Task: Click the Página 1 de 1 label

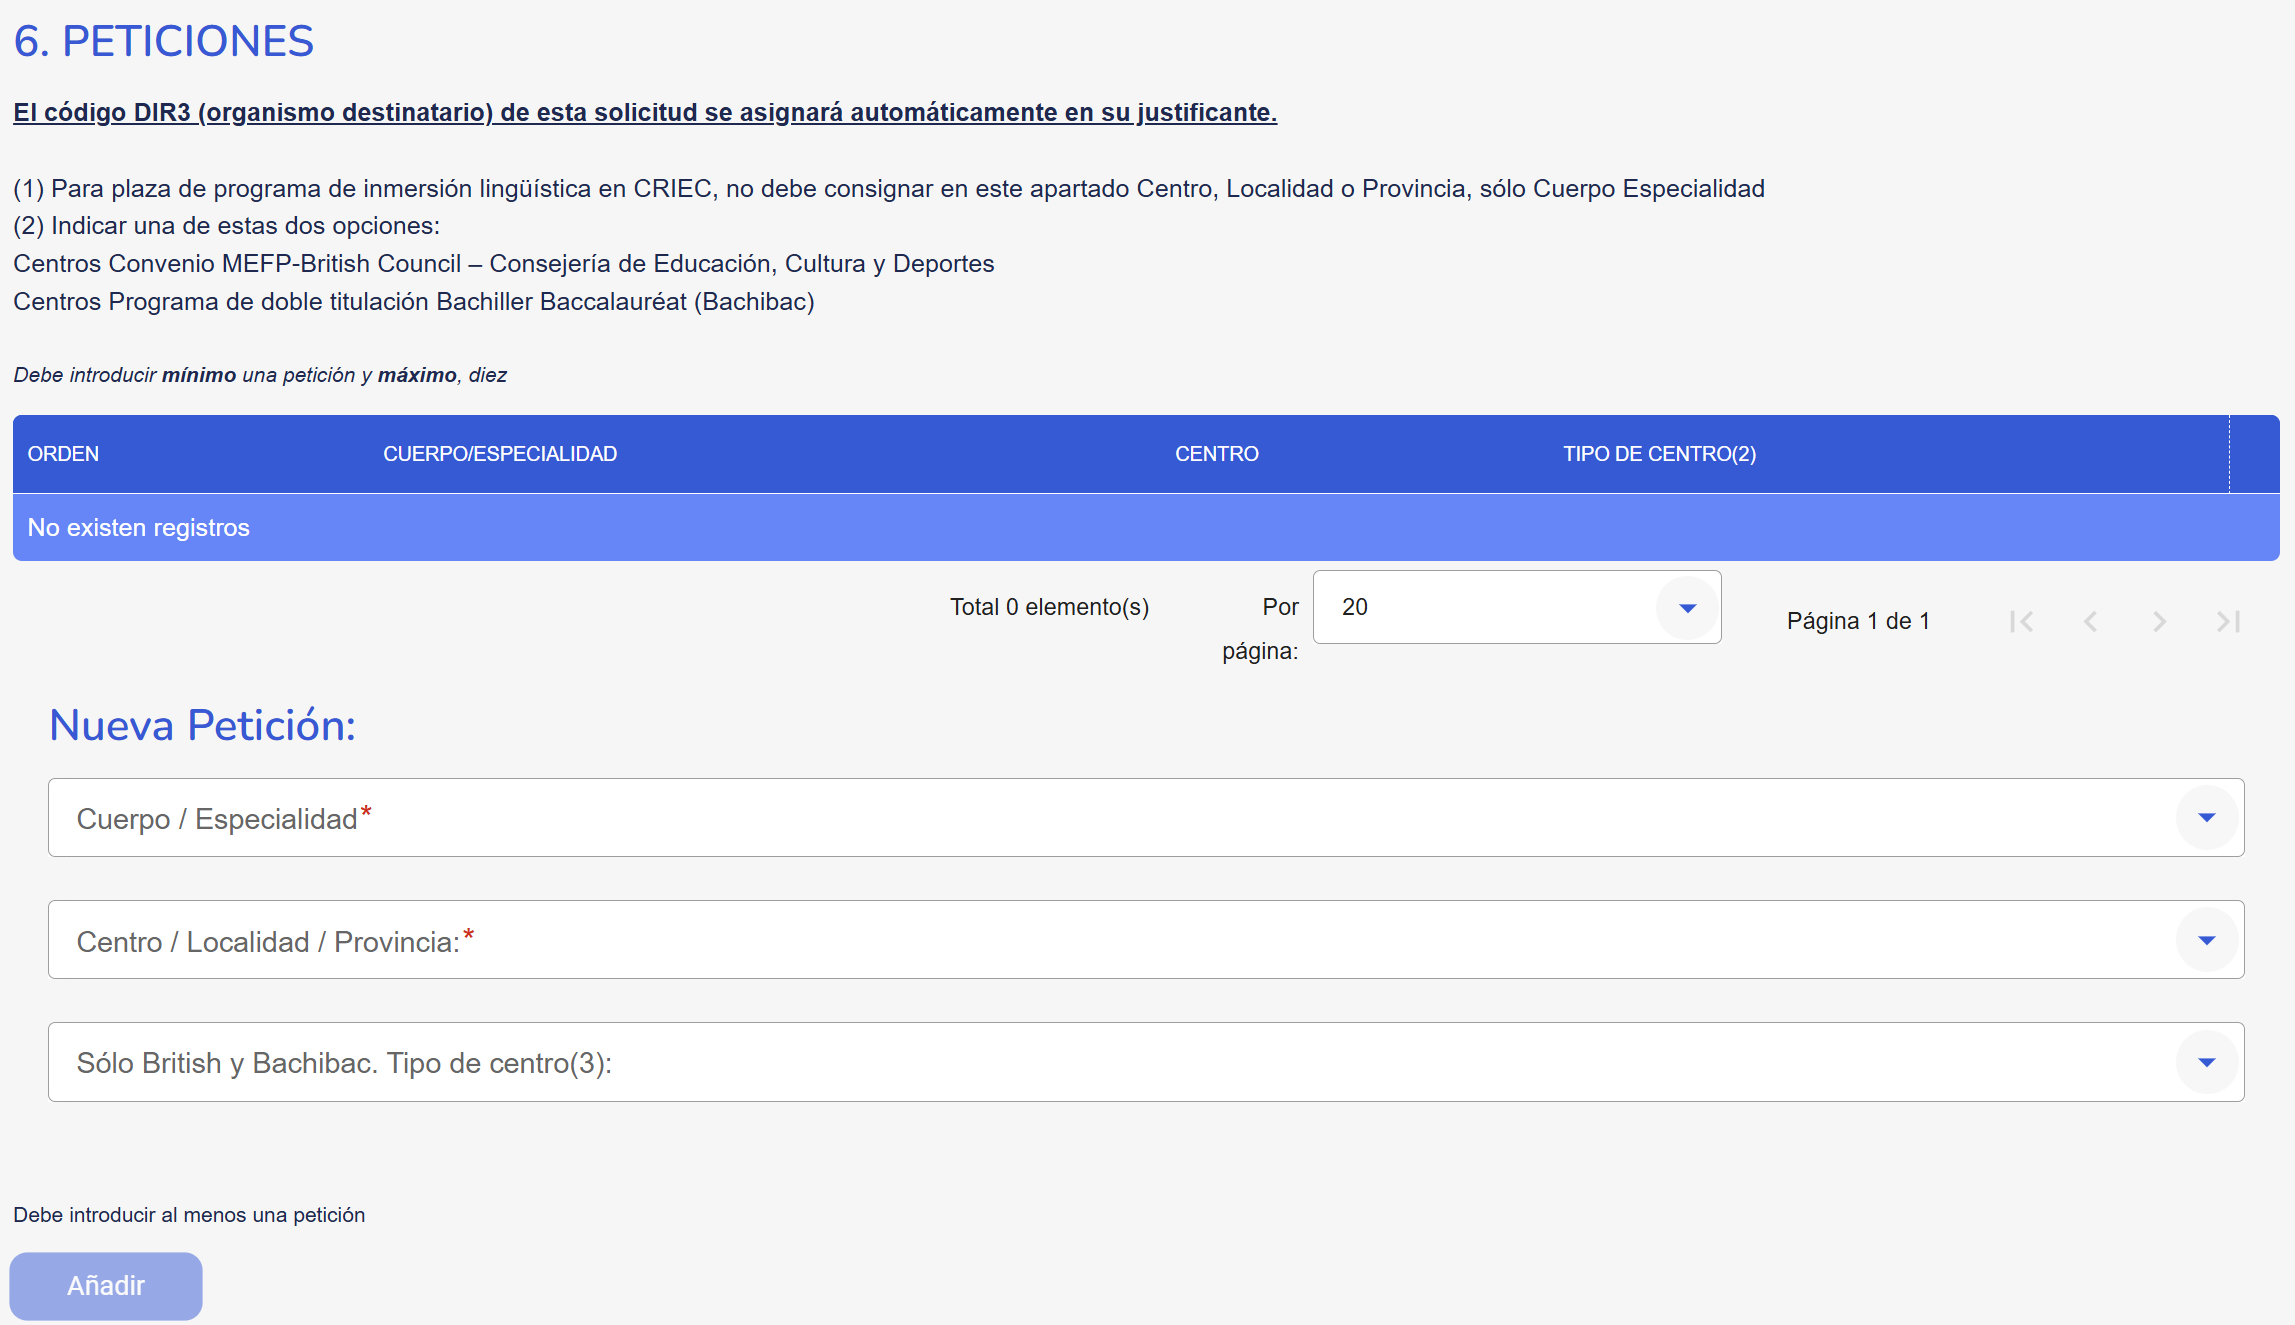Action: pos(1858,621)
